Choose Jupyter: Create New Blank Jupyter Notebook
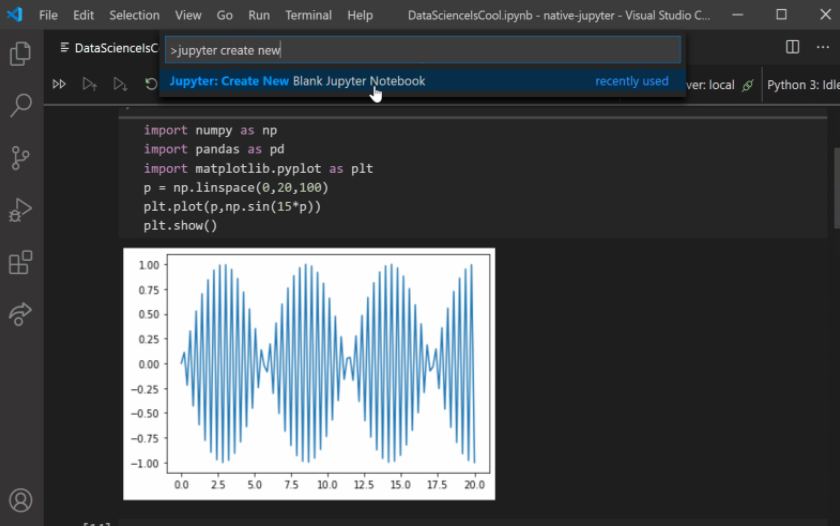The image size is (840, 526). (x=423, y=81)
